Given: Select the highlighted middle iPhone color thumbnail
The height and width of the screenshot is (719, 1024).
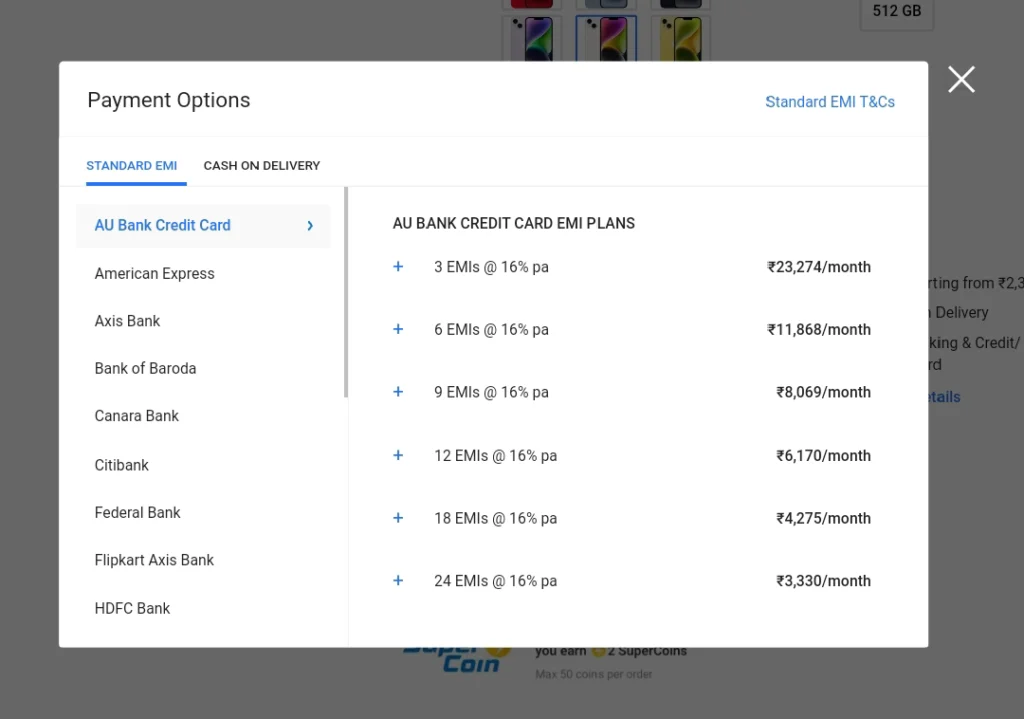Looking at the screenshot, I should [x=606, y=39].
